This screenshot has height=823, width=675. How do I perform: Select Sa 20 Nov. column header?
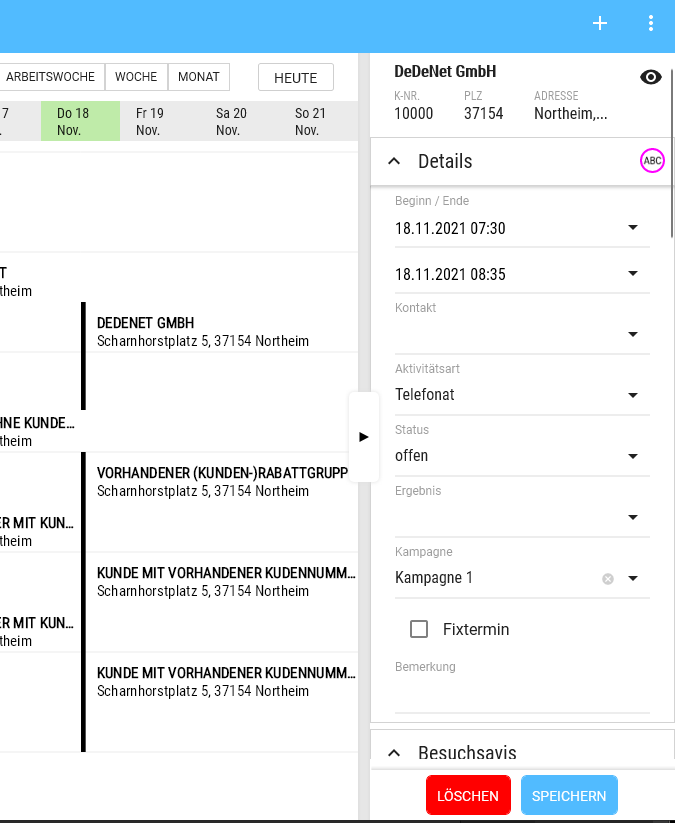[x=239, y=121]
